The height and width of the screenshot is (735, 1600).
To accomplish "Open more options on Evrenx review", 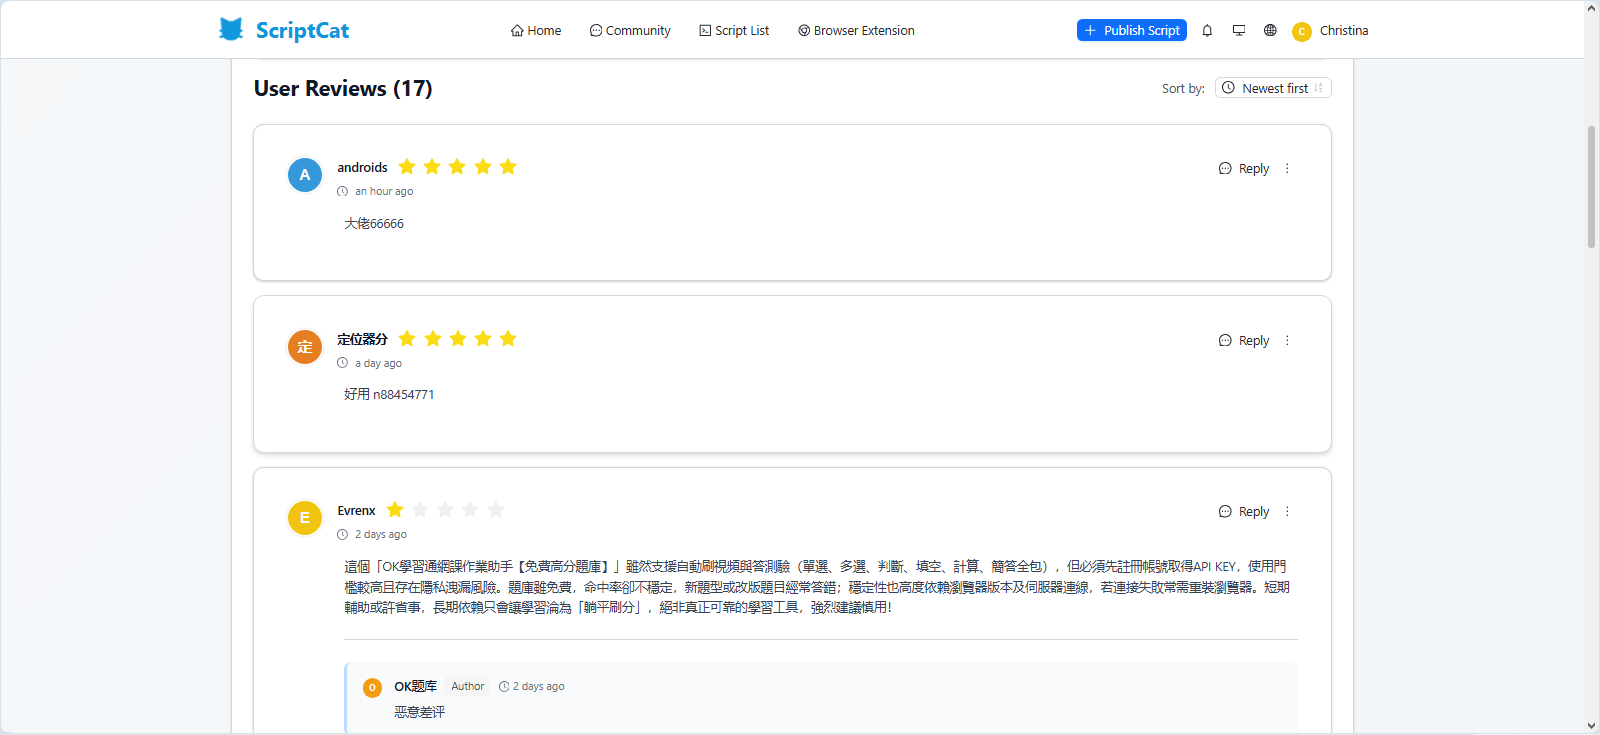I will tap(1287, 512).
